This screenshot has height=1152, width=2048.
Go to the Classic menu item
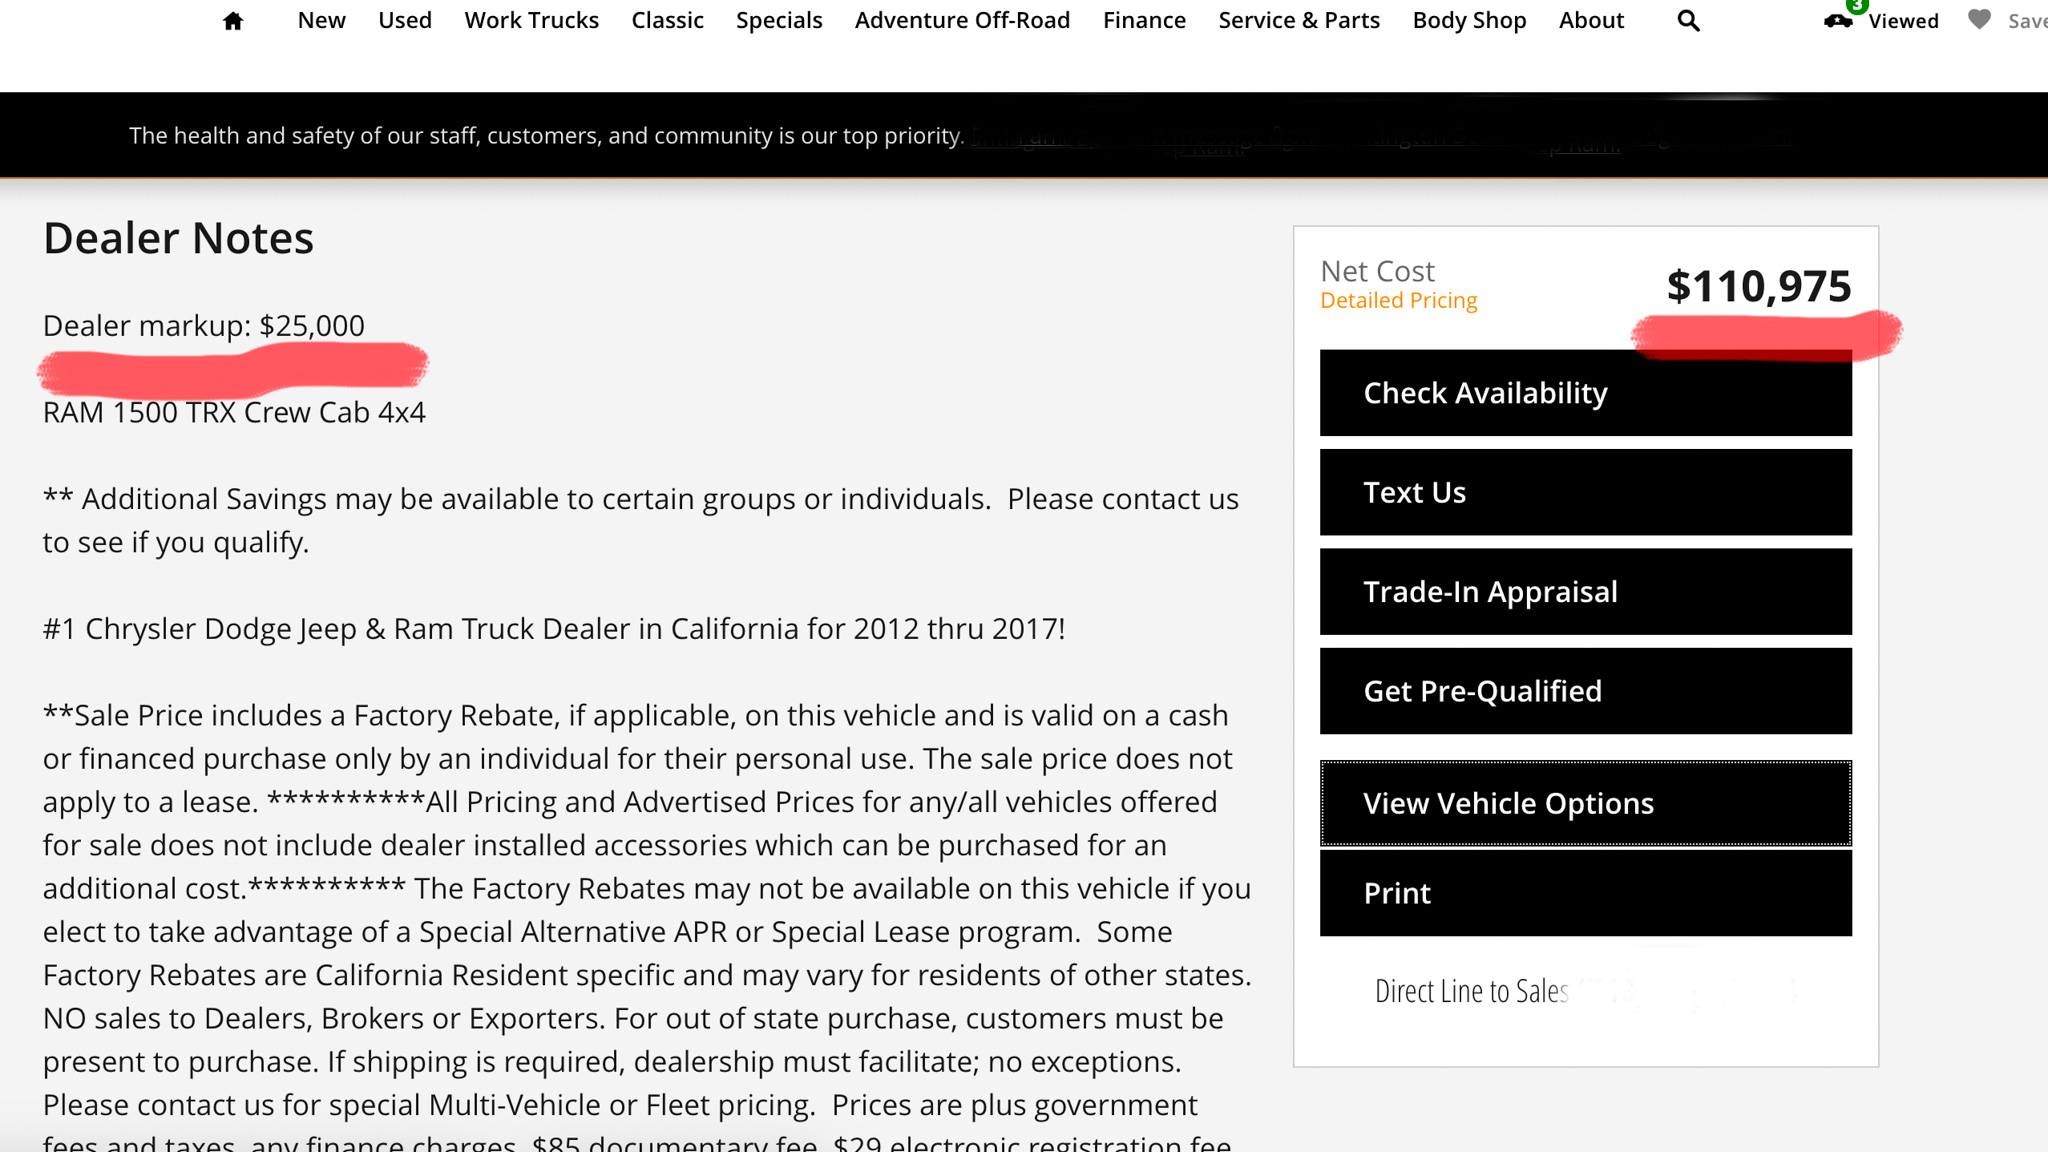point(667,21)
